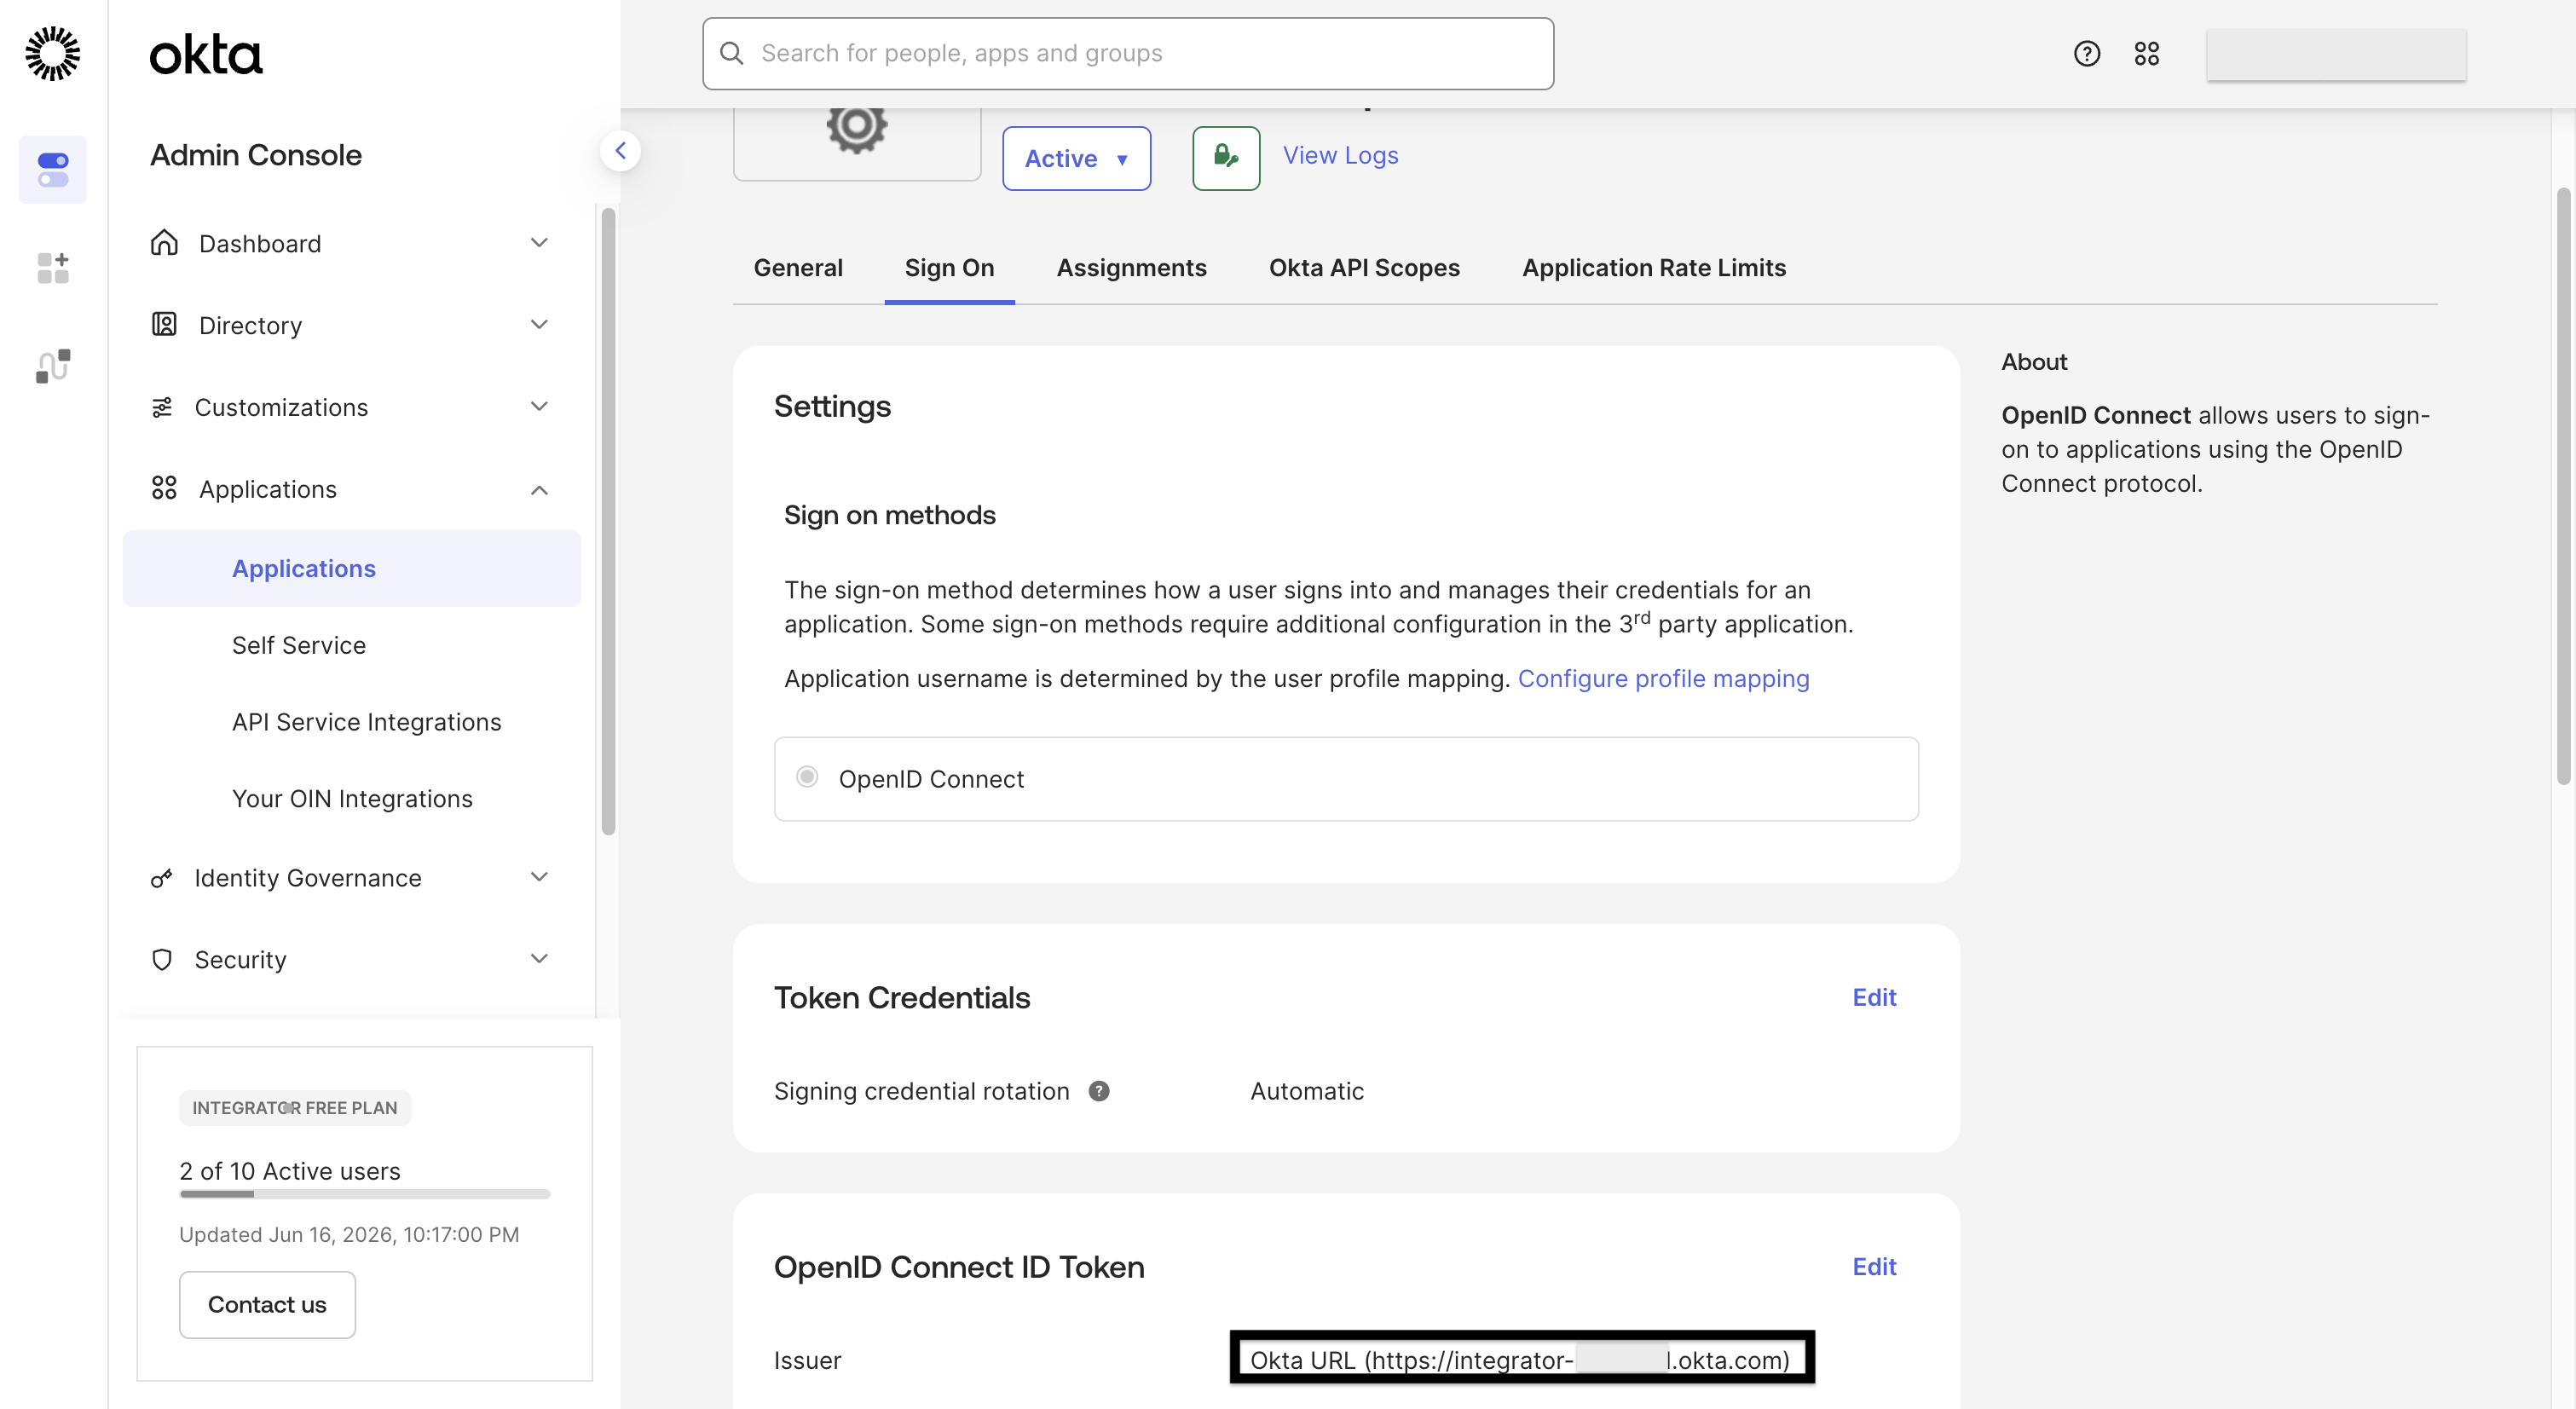Click the Dashboard home icon

click(164, 243)
